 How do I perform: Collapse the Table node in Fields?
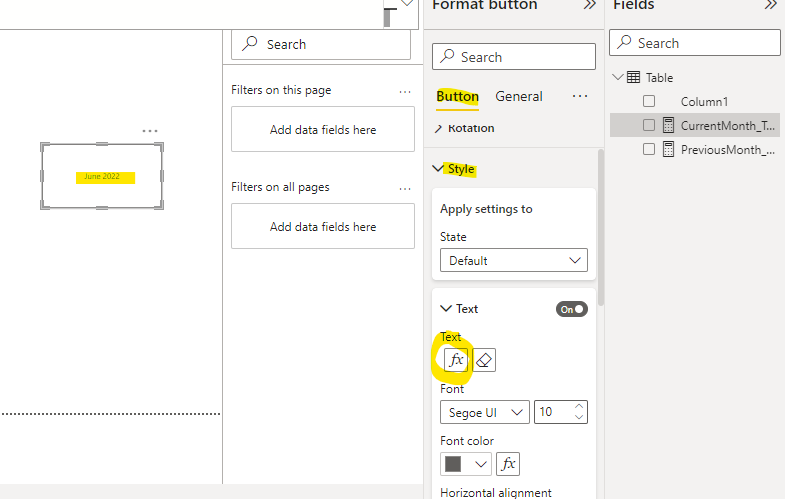tap(618, 77)
